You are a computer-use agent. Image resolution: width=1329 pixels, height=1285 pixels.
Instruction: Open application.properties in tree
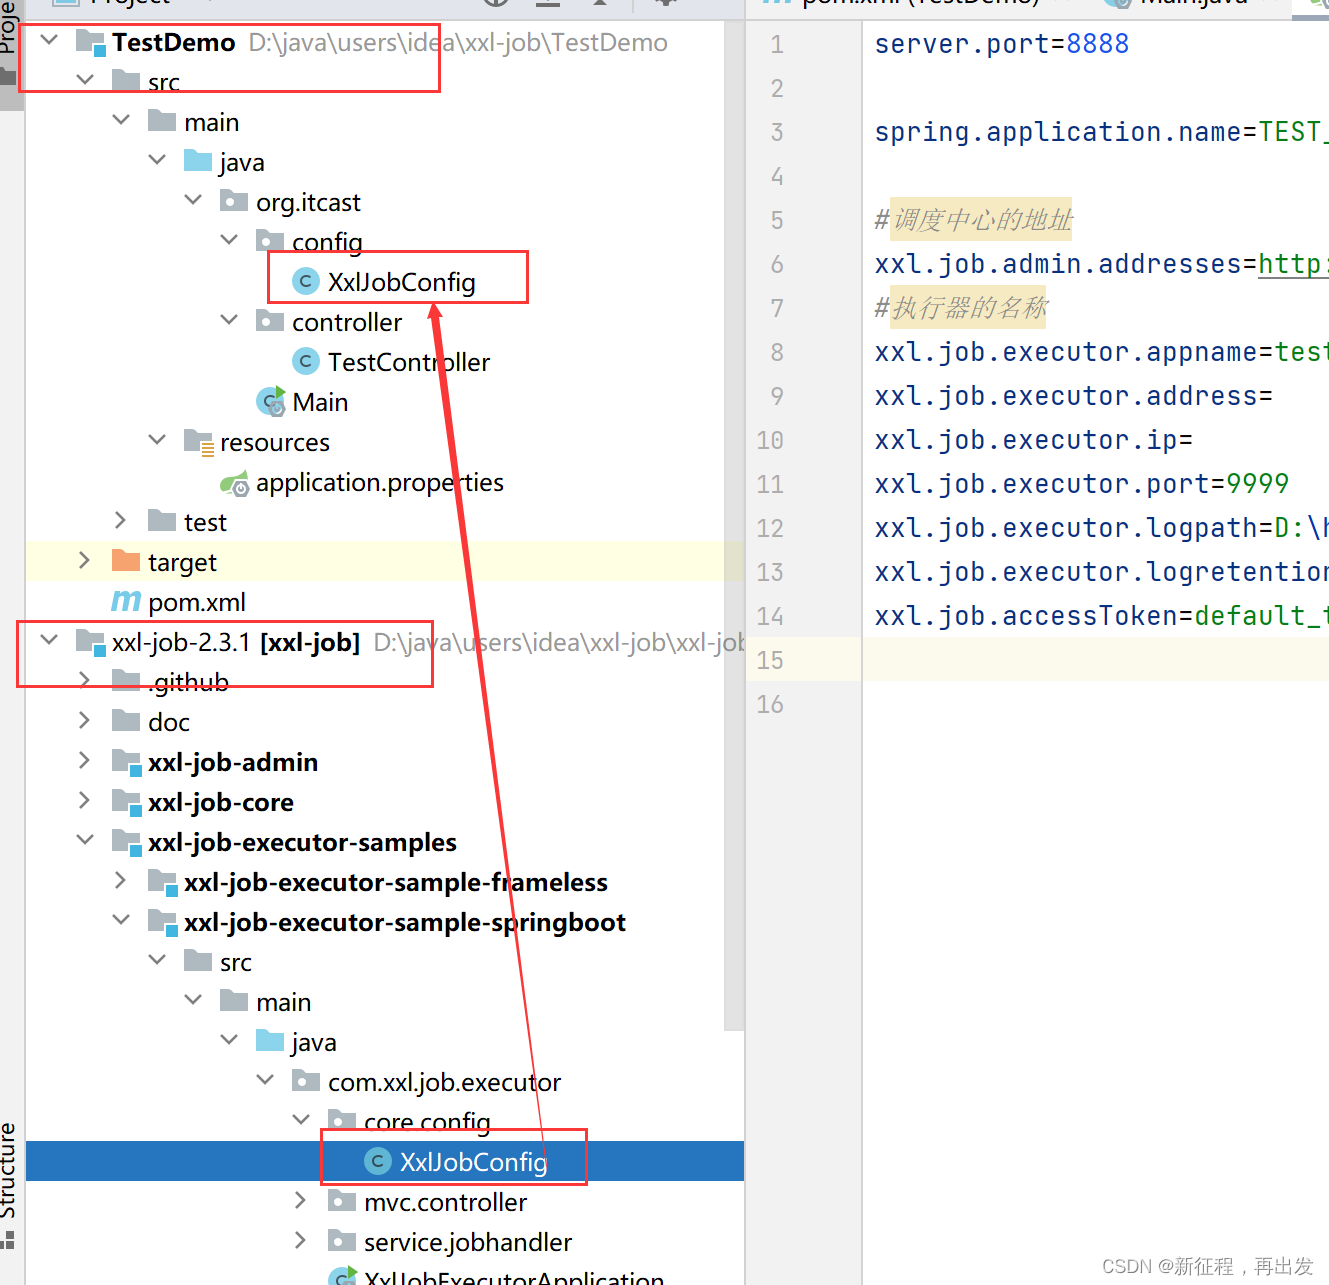[x=380, y=482]
